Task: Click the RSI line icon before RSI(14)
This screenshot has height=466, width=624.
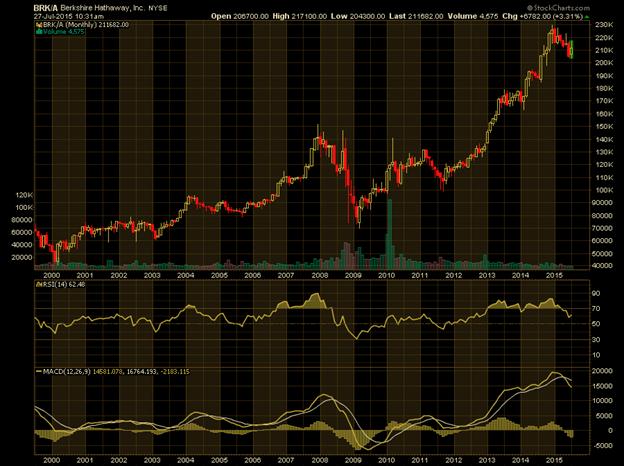Action: click(38, 285)
